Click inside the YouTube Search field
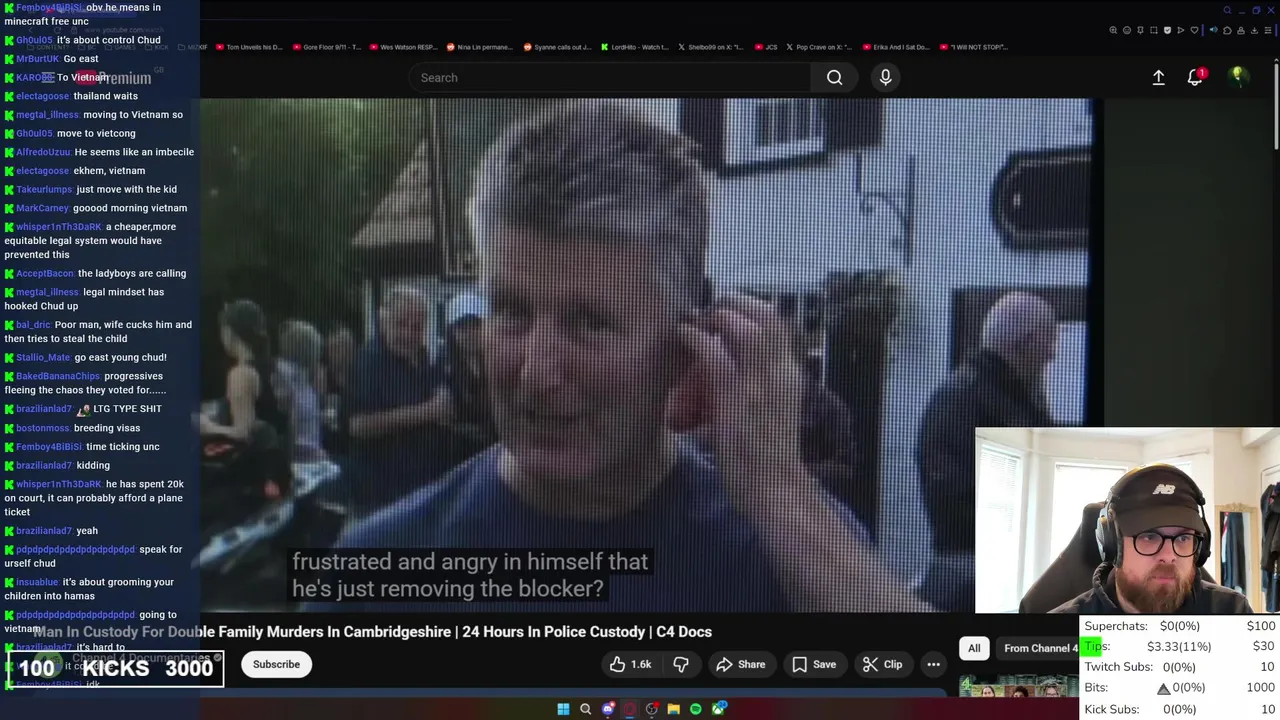The width and height of the screenshot is (1280, 720). pos(610,77)
